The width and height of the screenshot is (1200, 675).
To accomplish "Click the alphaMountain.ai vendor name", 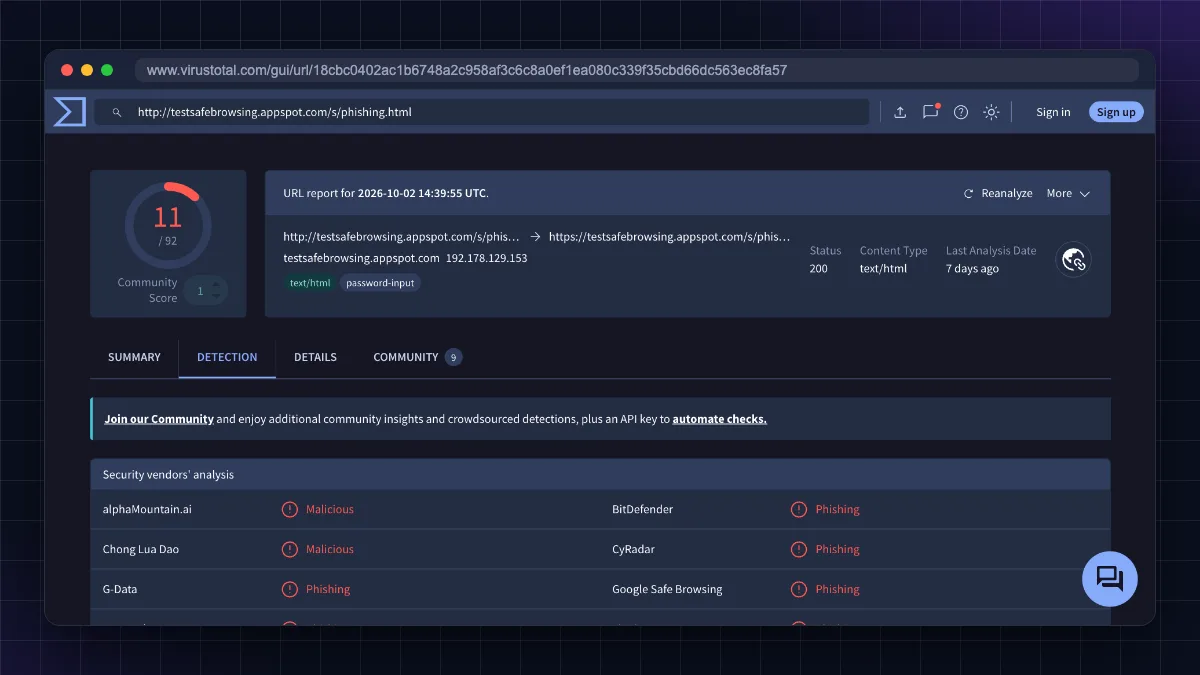I will tap(147, 509).
